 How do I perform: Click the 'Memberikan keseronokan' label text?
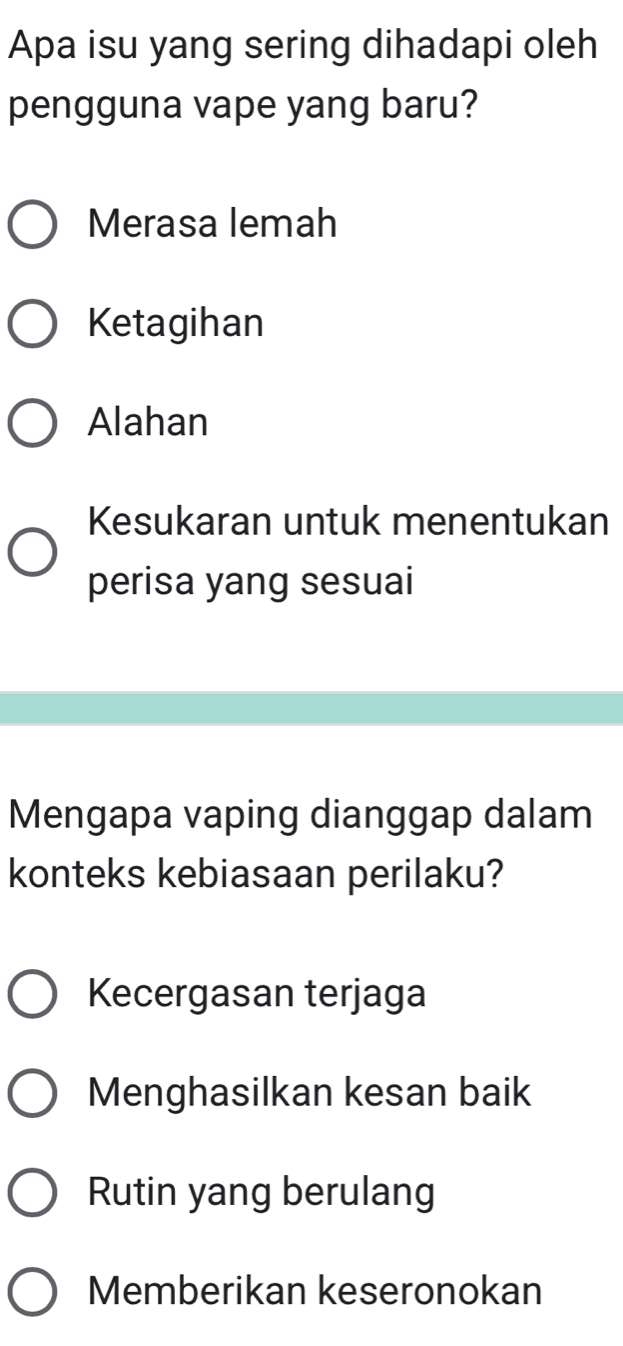tap(315, 1291)
